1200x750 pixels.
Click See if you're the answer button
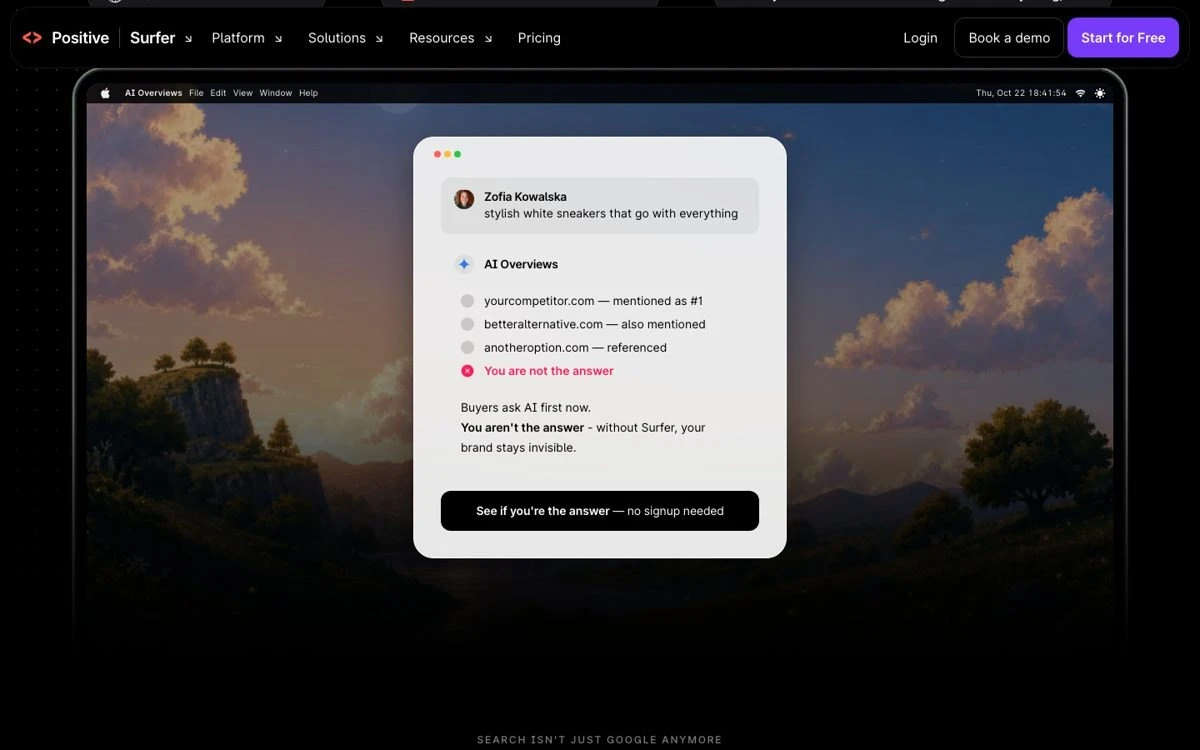(x=600, y=511)
